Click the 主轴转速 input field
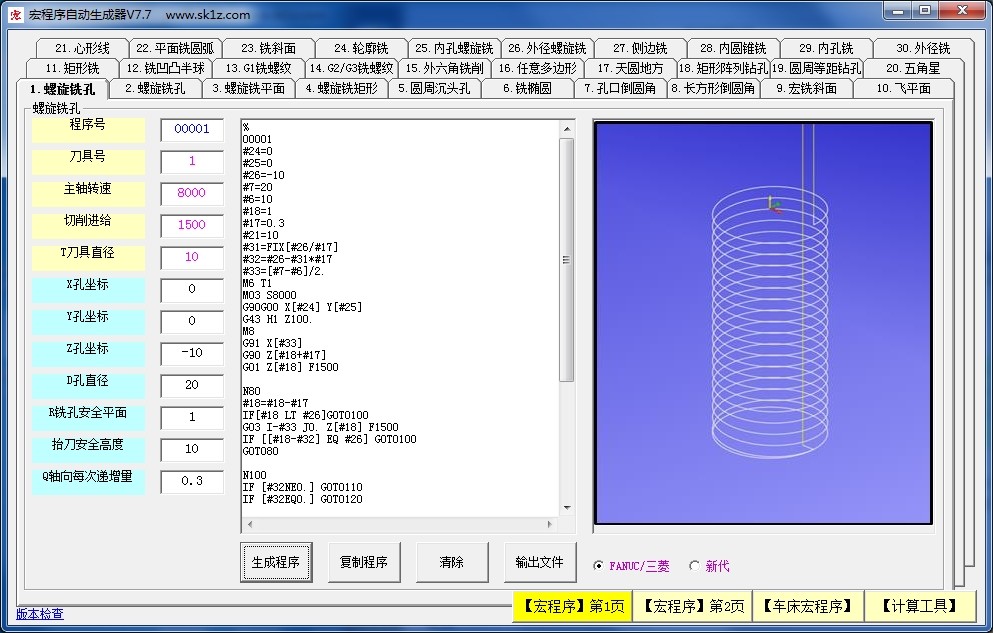Viewport: 993px width, 633px height. [x=192, y=193]
